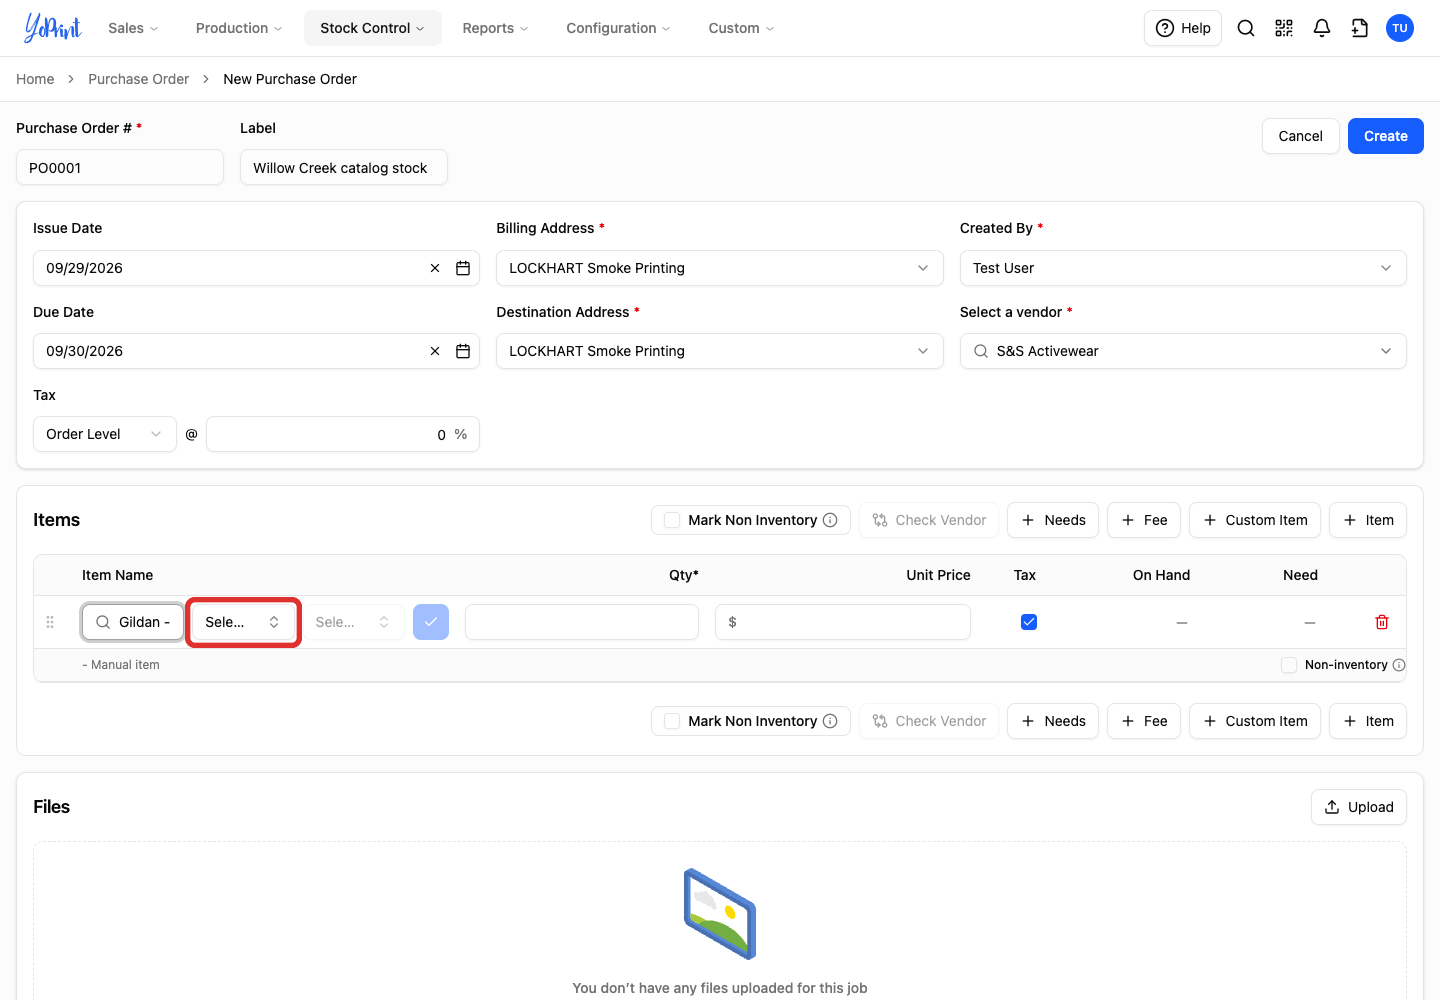Open the Order Level tax dropdown
This screenshot has height=1000, width=1440.
coord(105,434)
